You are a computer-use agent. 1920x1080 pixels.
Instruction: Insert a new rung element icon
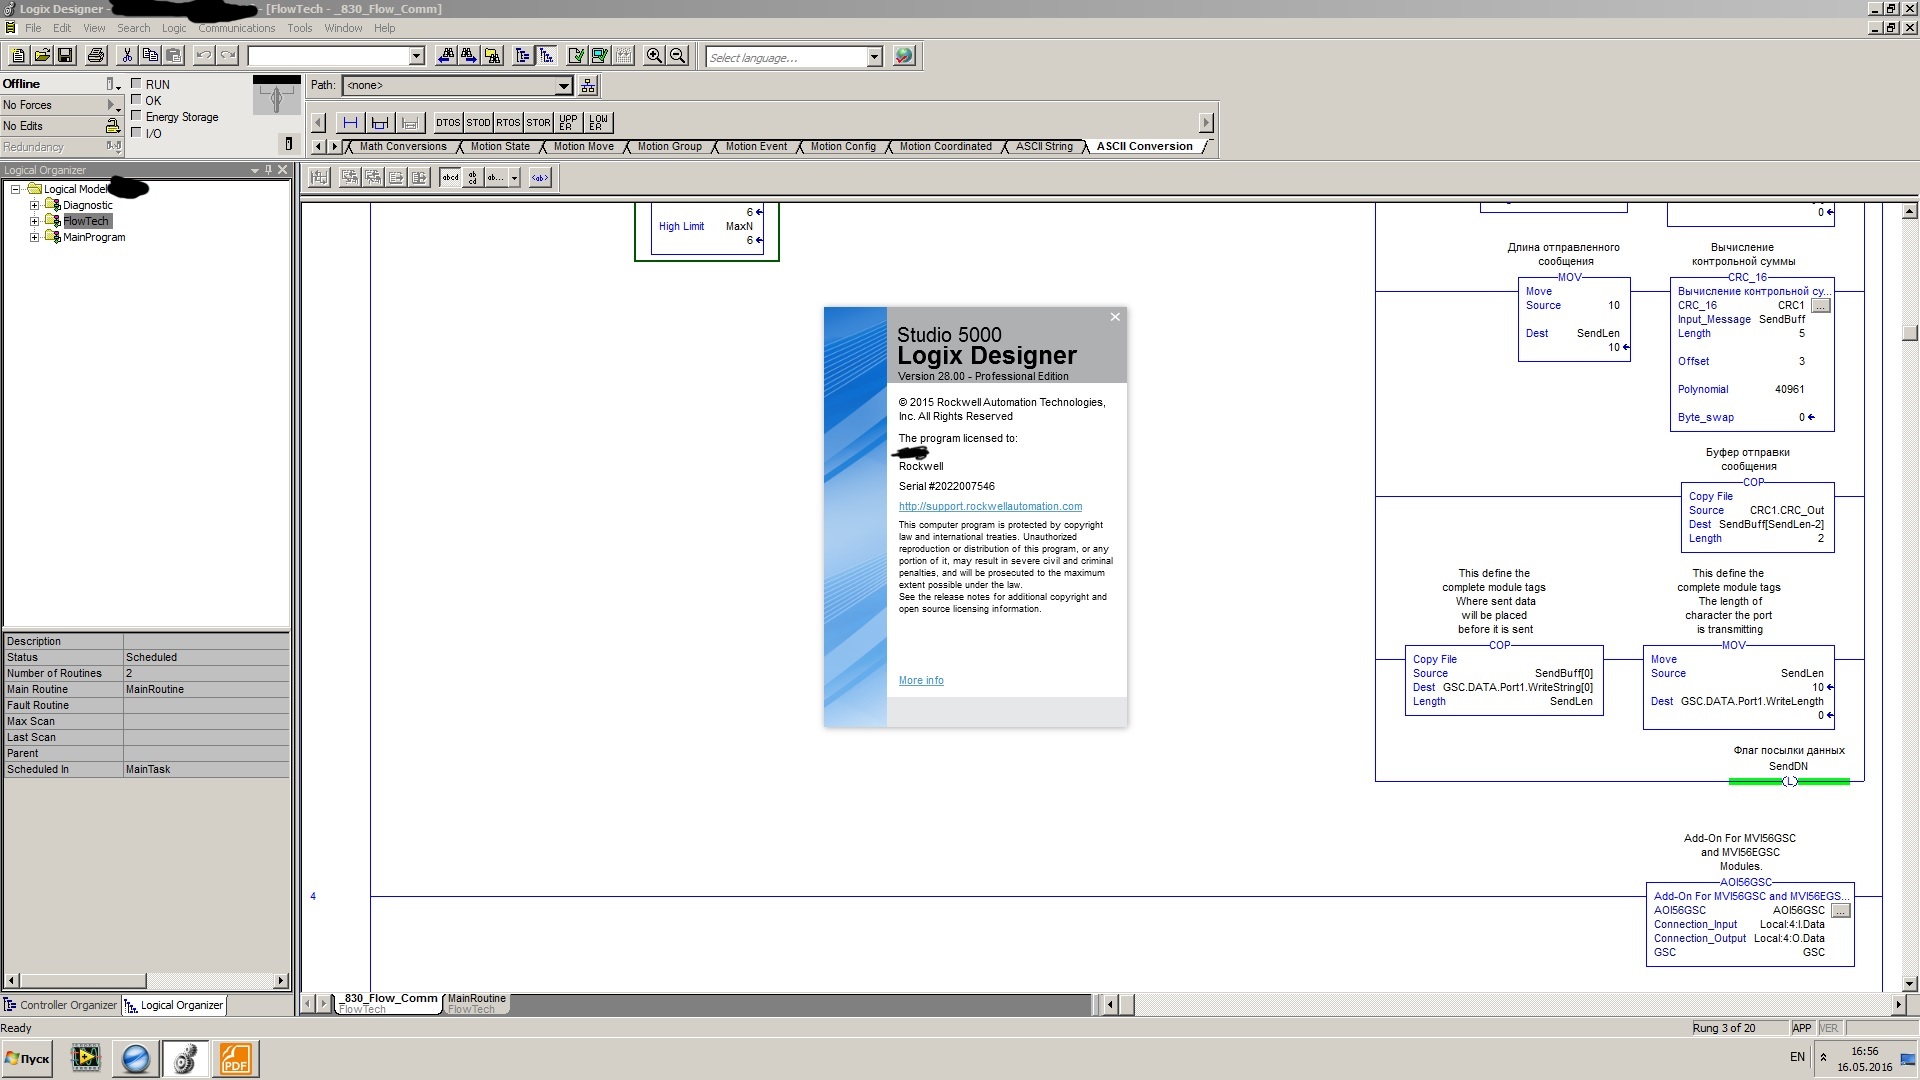point(350,122)
